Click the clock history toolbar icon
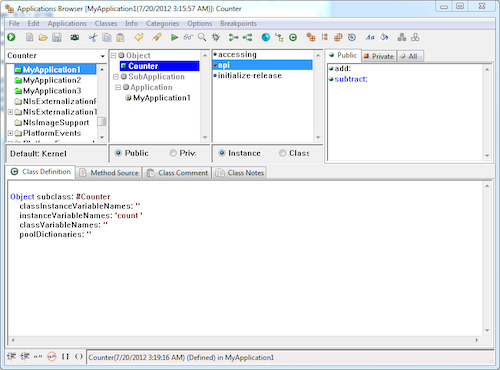The height and width of the screenshot is (370, 500). click(x=352, y=37)
